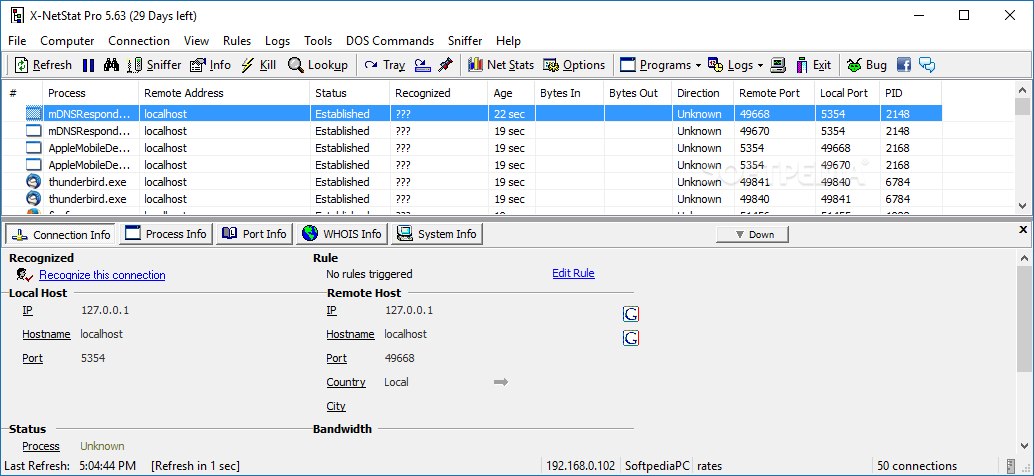Open the Computer menu

click(67, 41)
